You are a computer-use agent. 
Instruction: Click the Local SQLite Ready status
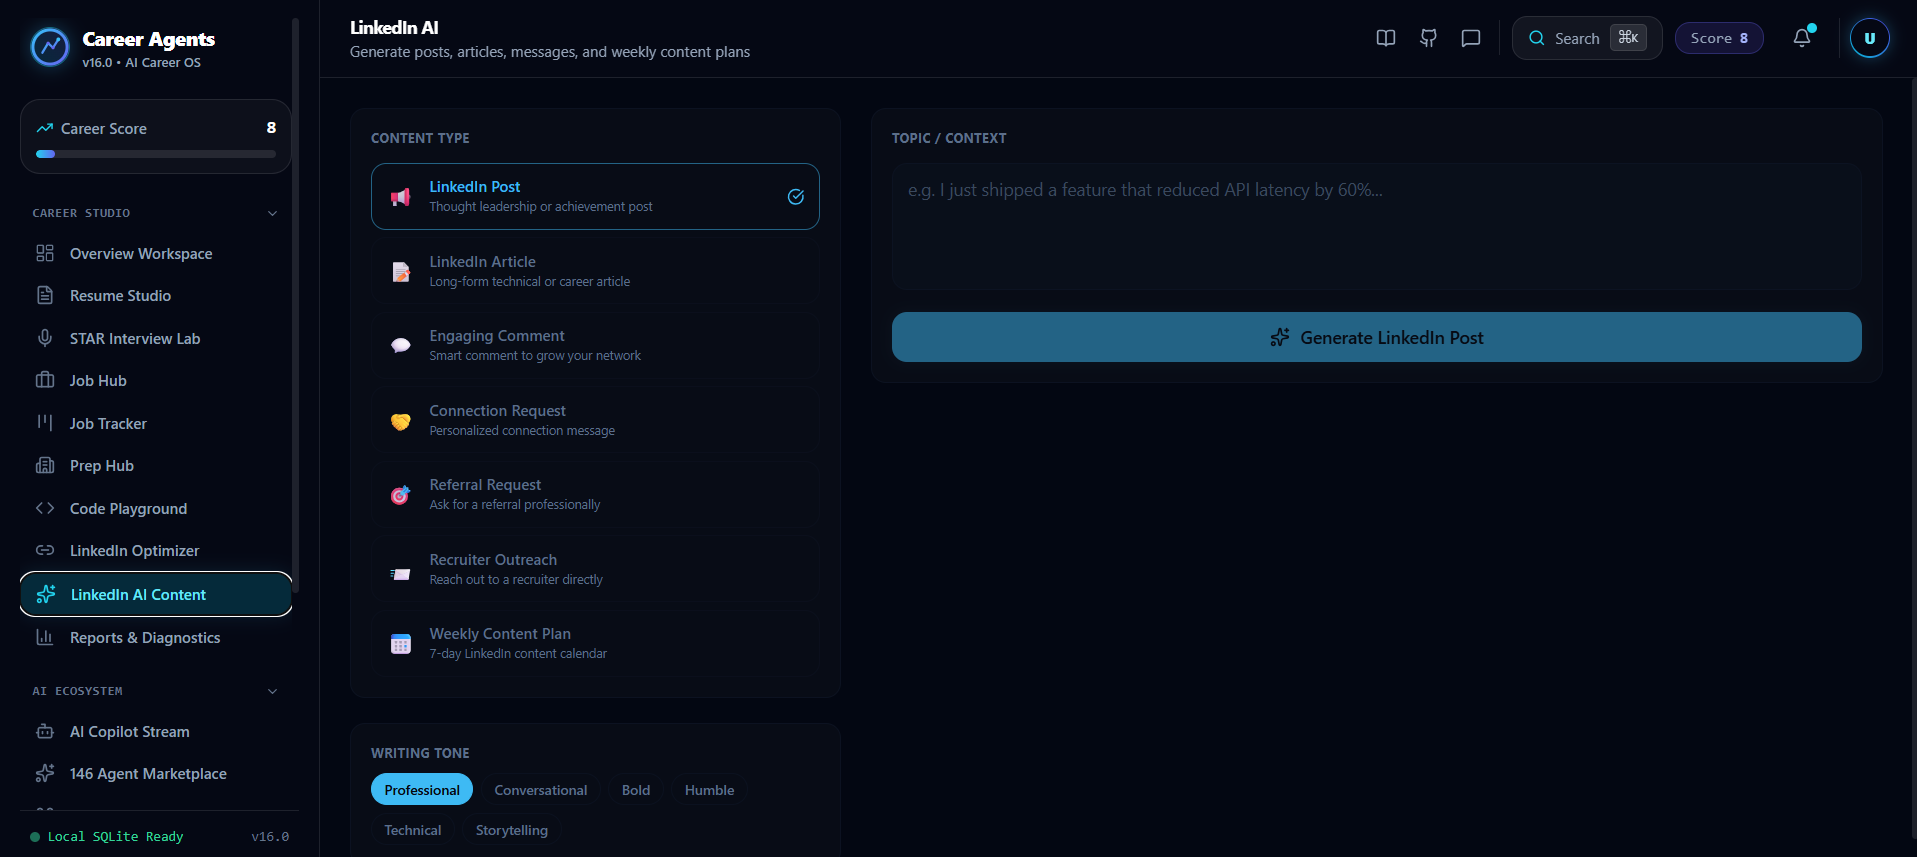107,836
